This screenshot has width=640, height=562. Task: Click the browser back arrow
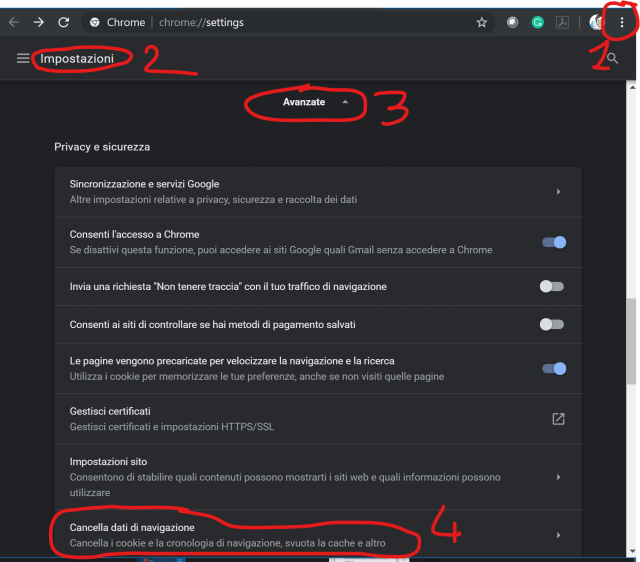tap(13, 22)
